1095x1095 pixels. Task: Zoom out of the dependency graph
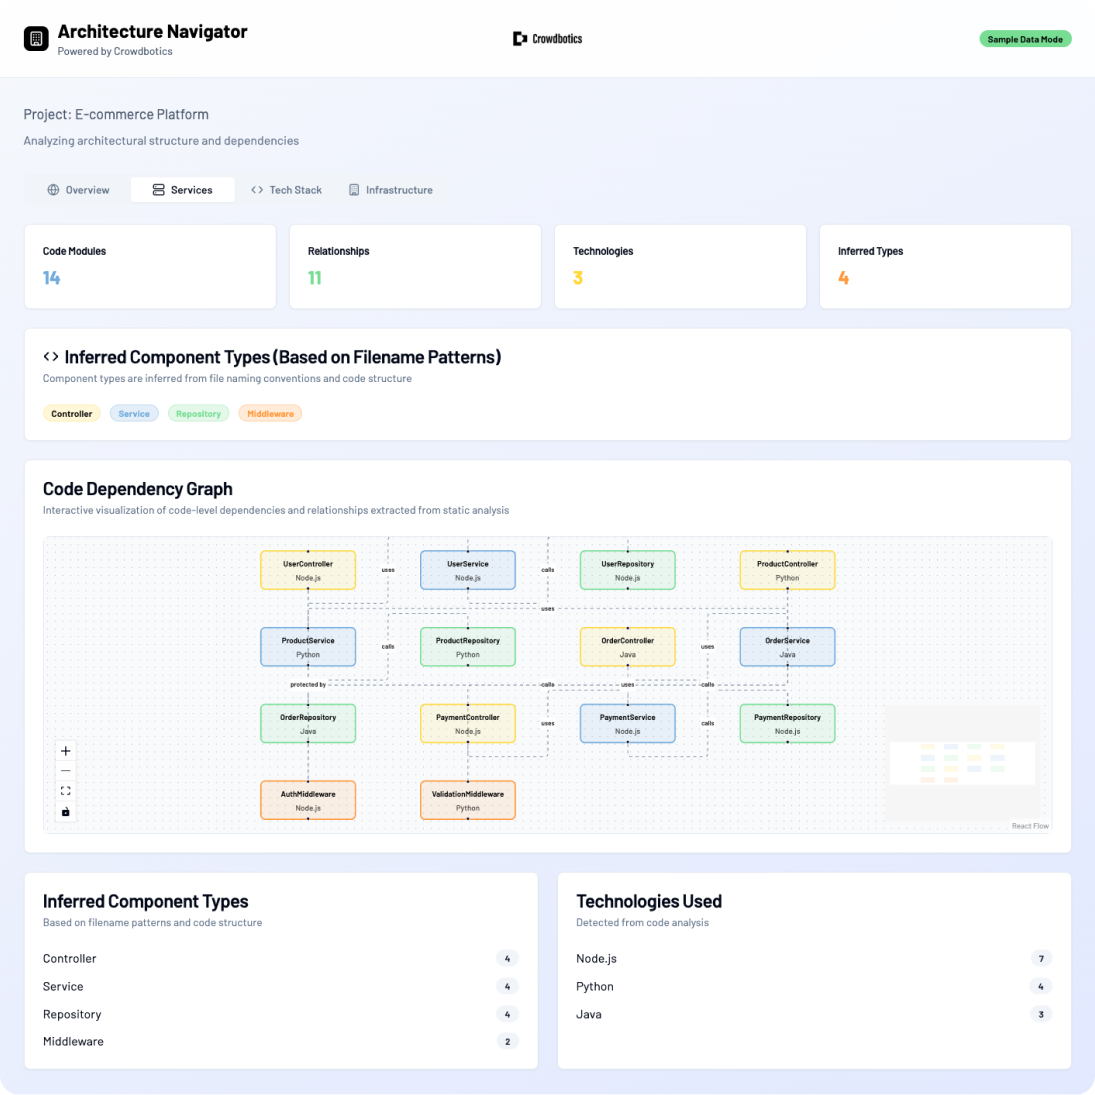(x=65, y=770)
